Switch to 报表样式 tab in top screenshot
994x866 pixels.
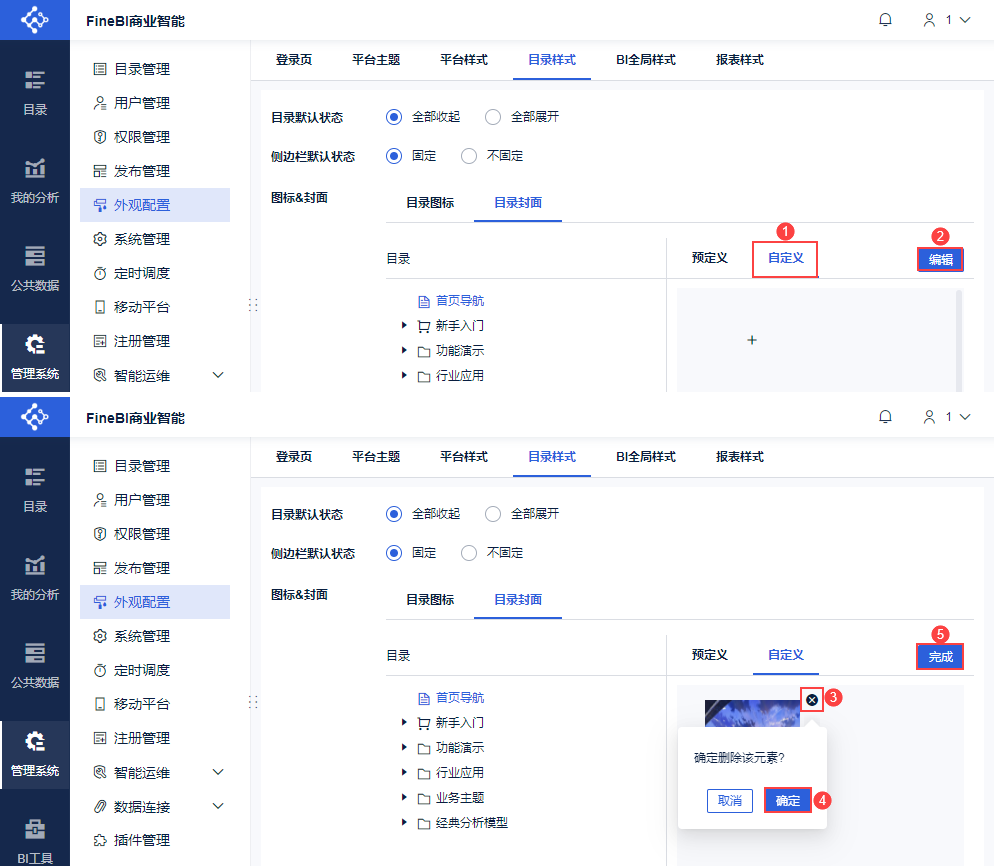click(739, 60)
